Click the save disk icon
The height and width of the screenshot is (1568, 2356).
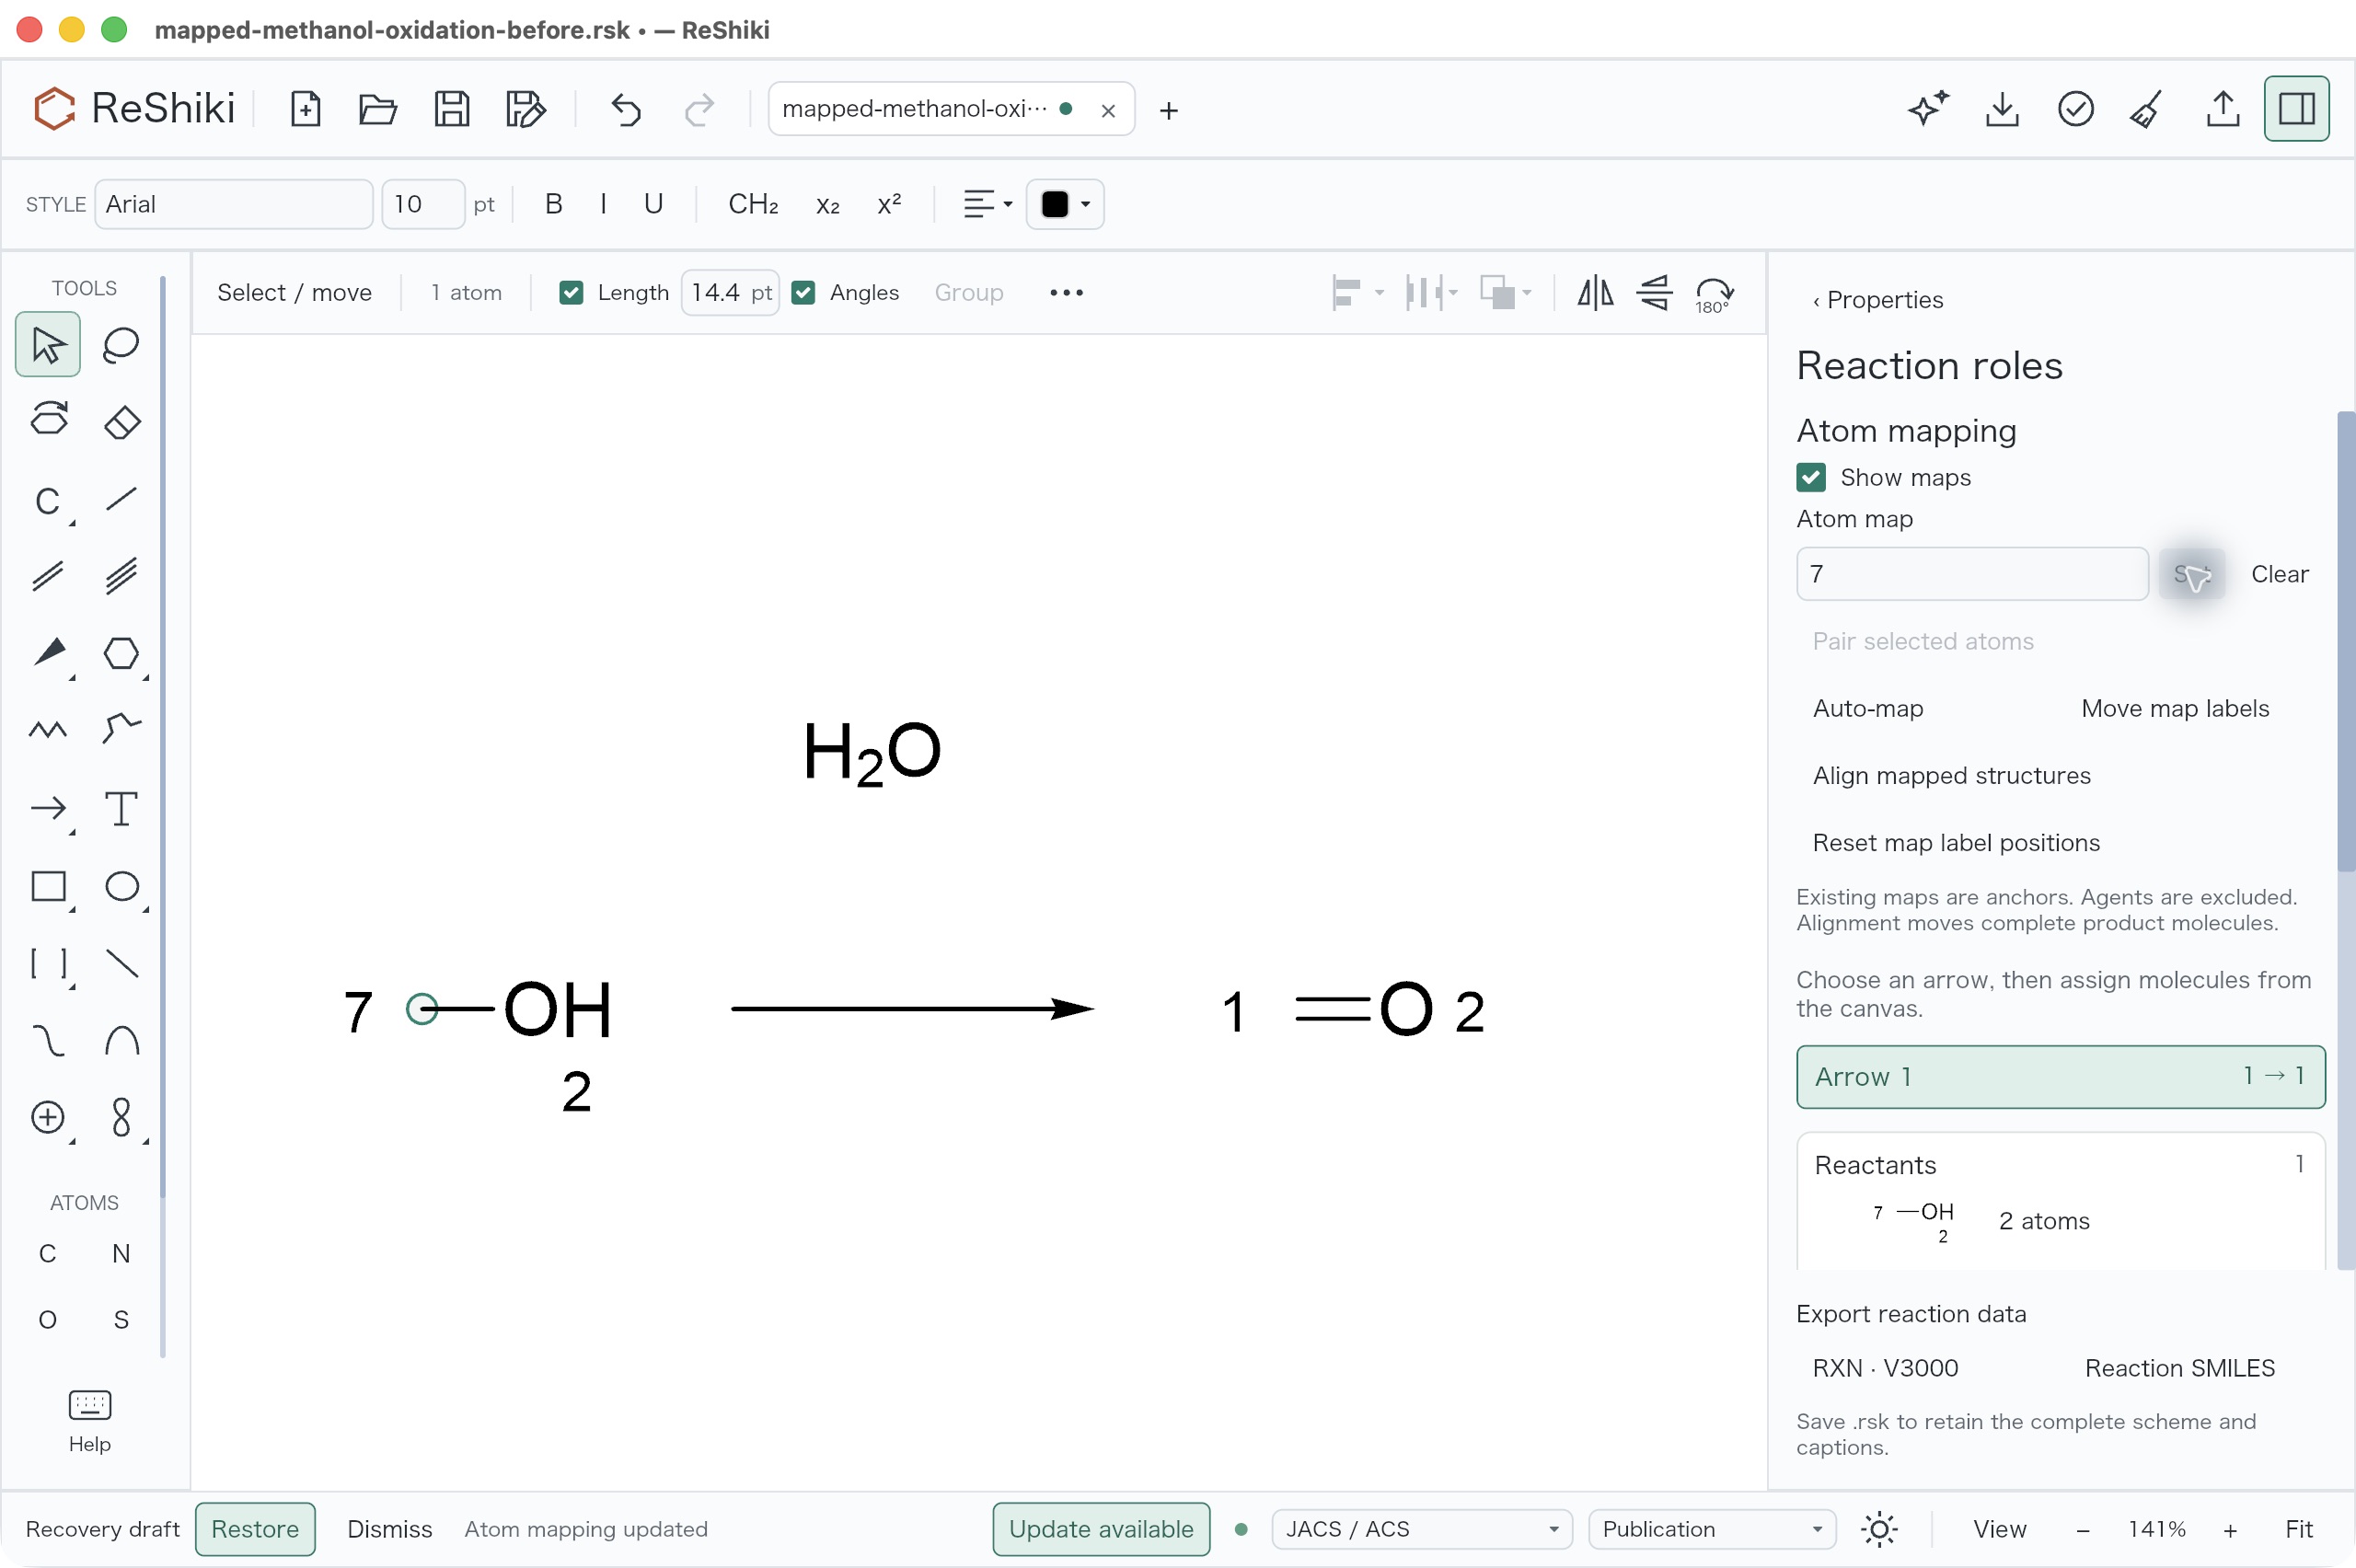tap(452, 109)
